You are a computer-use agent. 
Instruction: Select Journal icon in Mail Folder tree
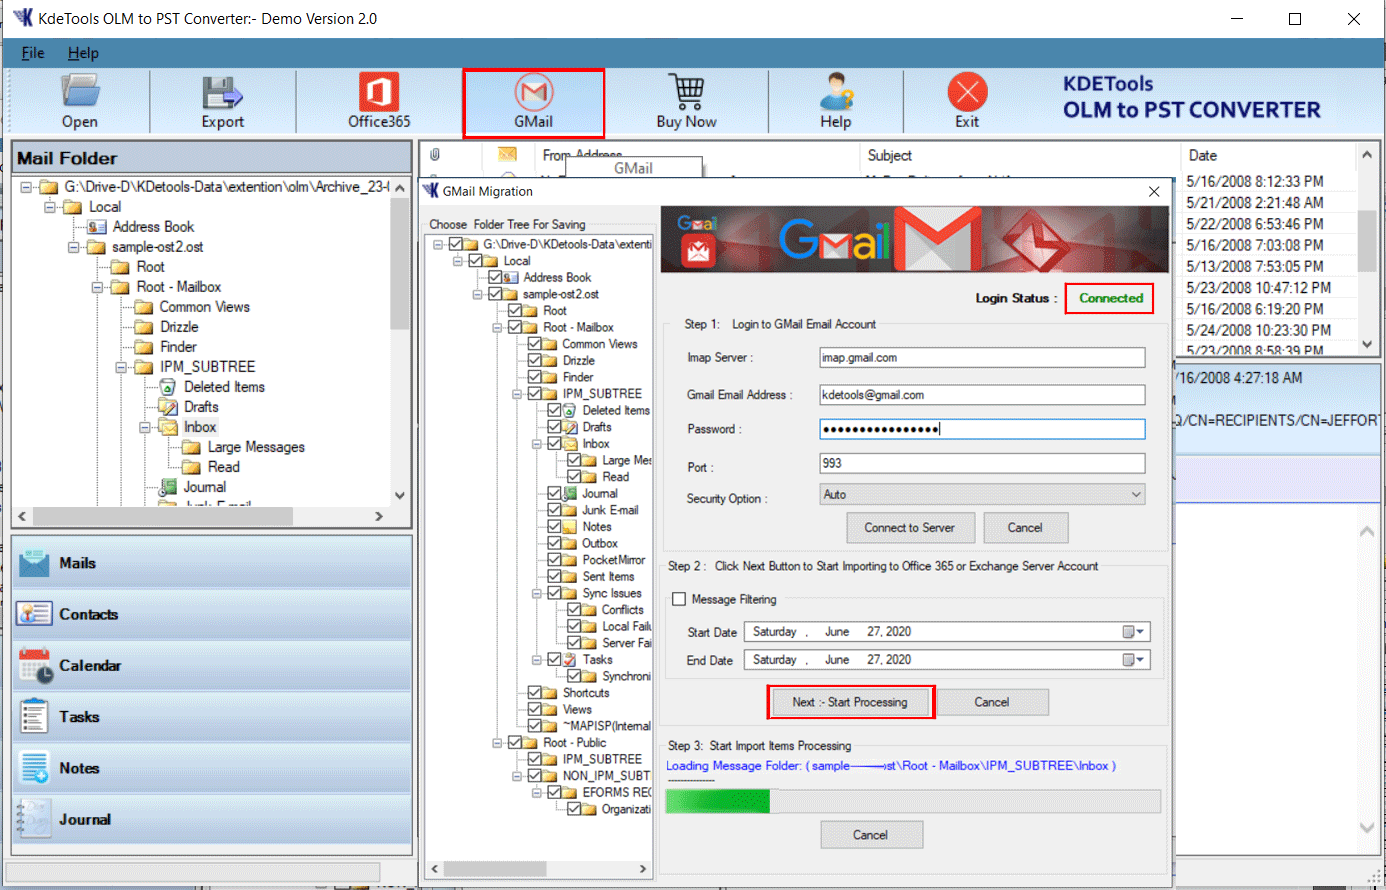point(168,487)
